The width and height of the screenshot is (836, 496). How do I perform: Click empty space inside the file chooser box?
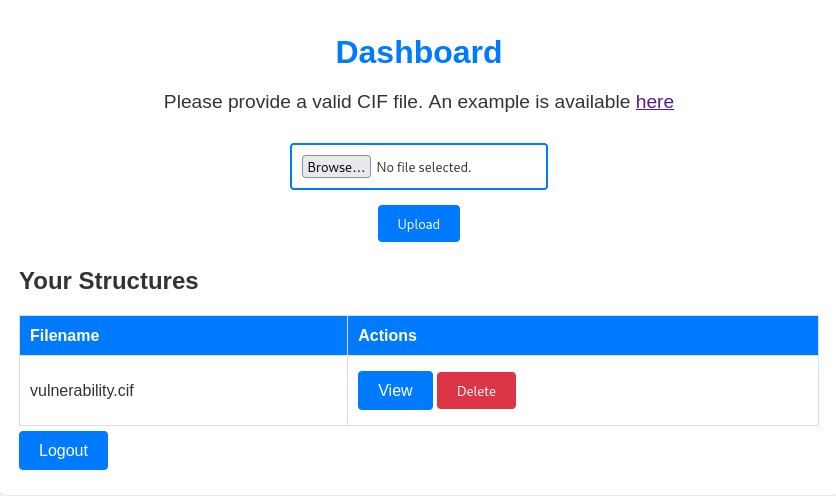(507, 167)
